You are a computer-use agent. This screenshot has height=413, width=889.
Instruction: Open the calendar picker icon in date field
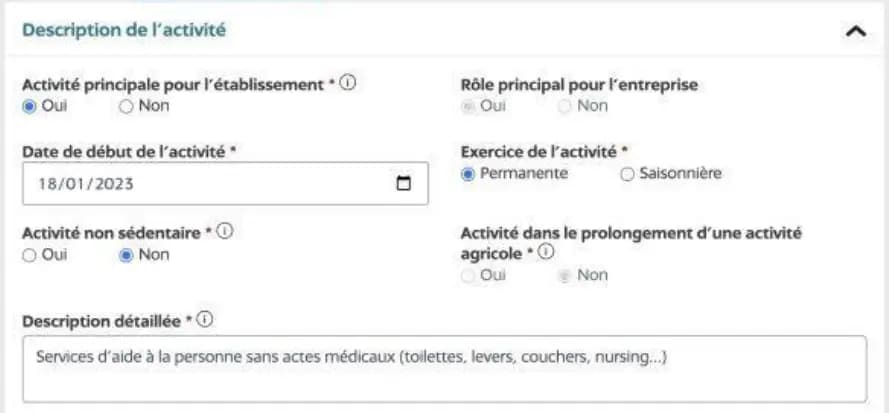(404, 184)
